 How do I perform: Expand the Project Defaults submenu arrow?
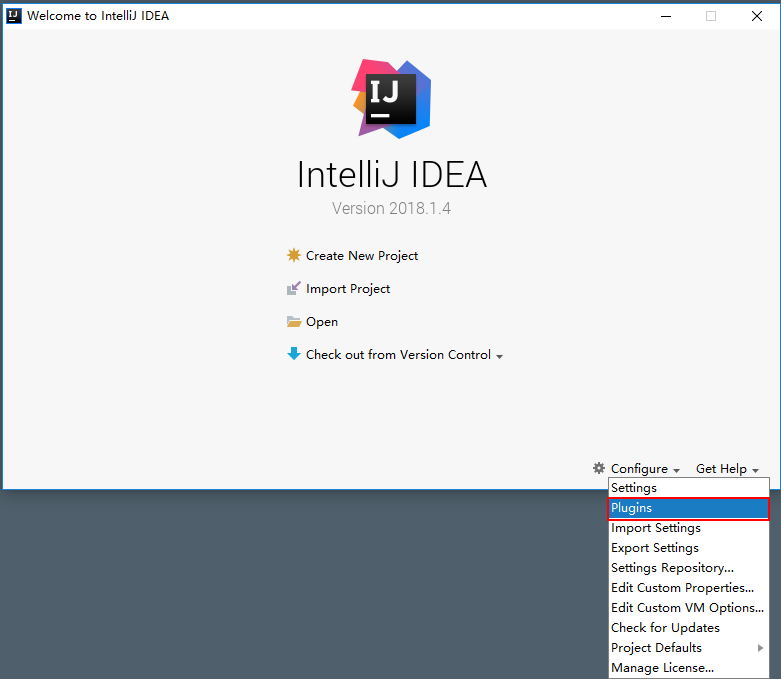(x=760, y=648)
